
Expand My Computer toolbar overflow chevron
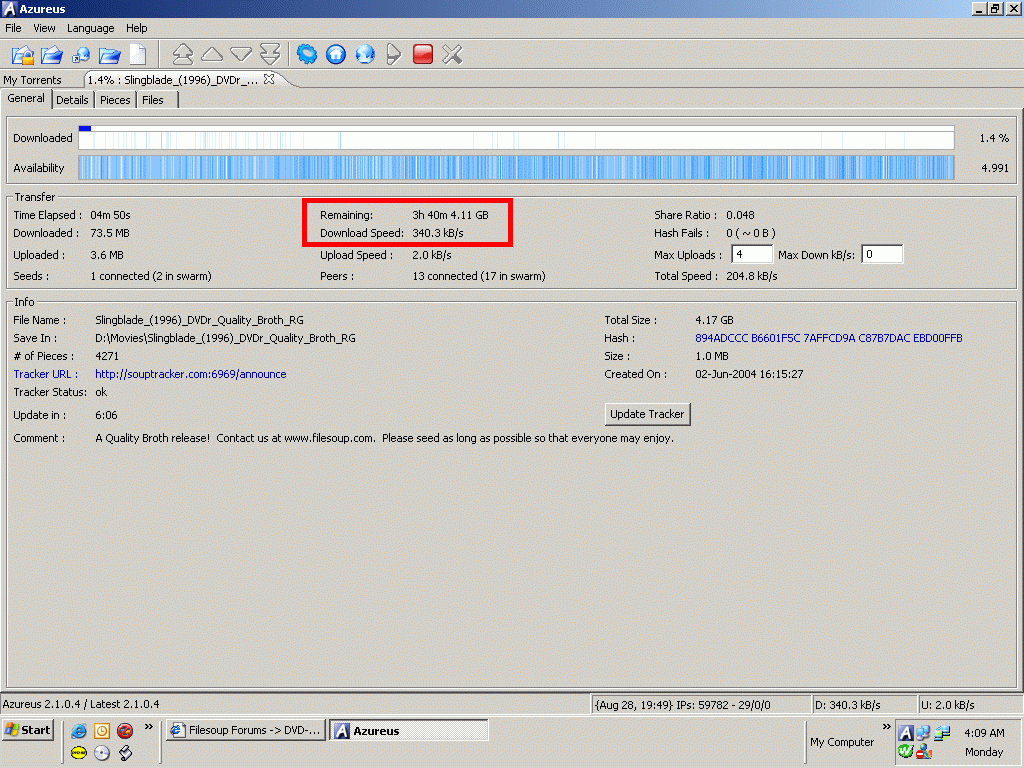tap(886, 726)
